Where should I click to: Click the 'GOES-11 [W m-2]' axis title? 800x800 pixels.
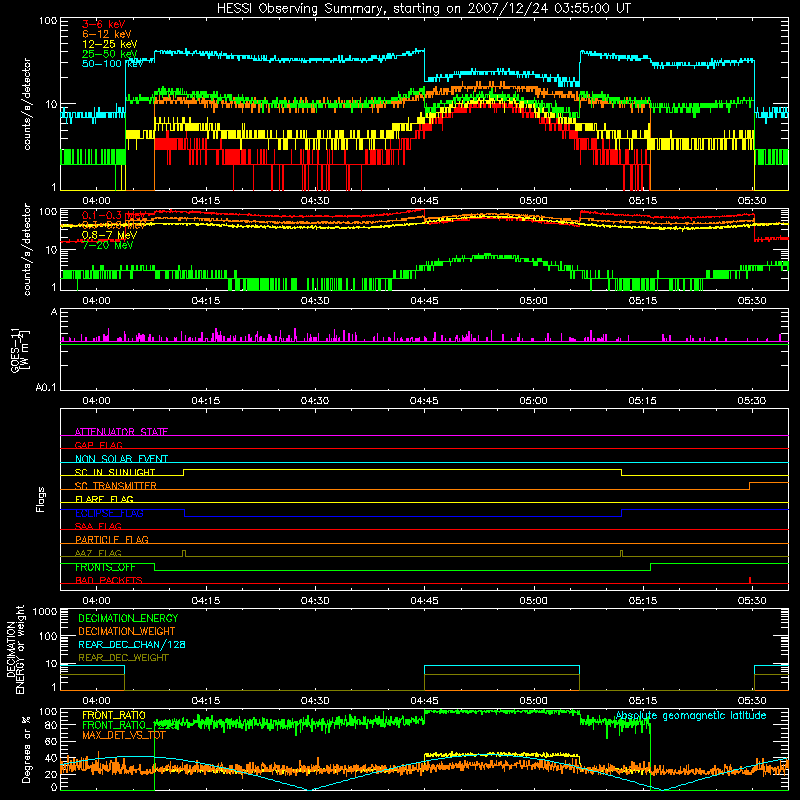pos(20,351)
